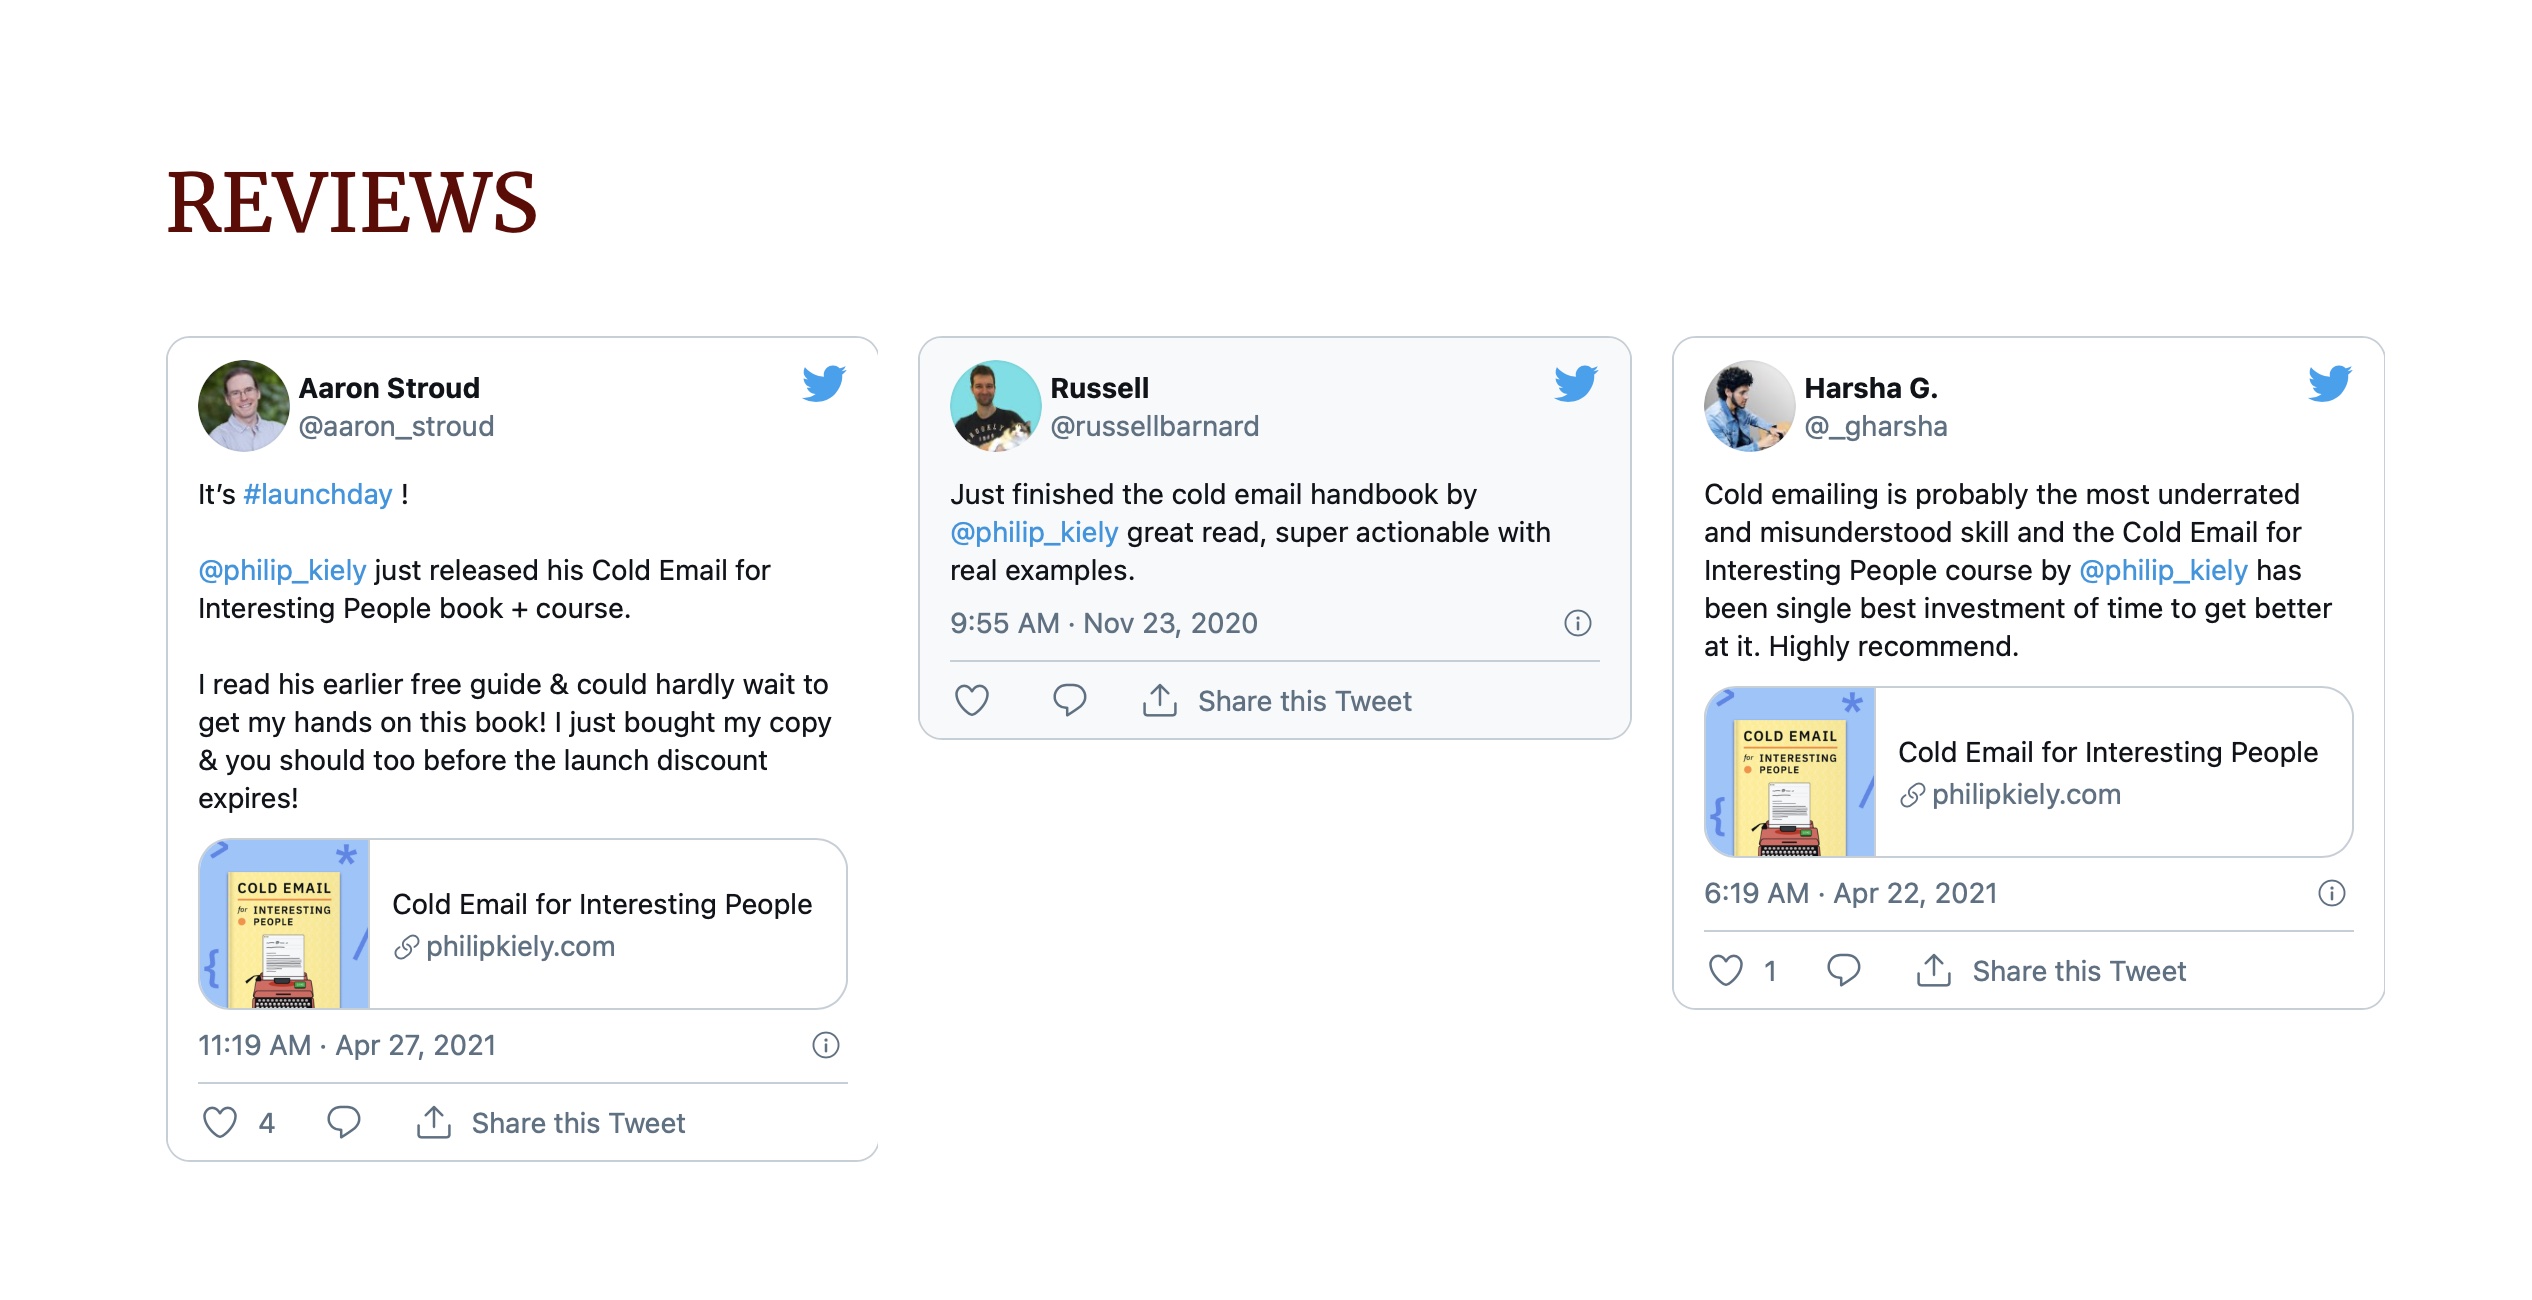Screen dimensions: 2532x1300
Task: Open info icon on Russell's tweet
Action: point(1577,623)
